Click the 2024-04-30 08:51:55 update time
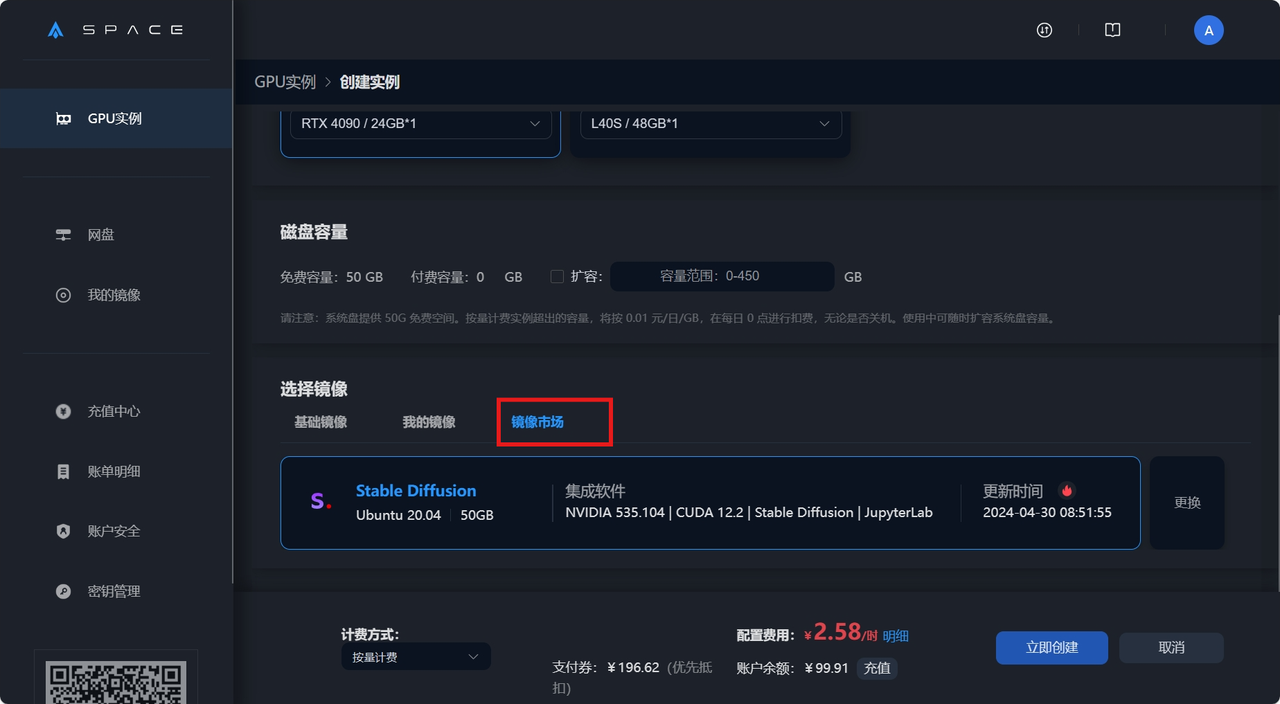 tap(1048, 513)
